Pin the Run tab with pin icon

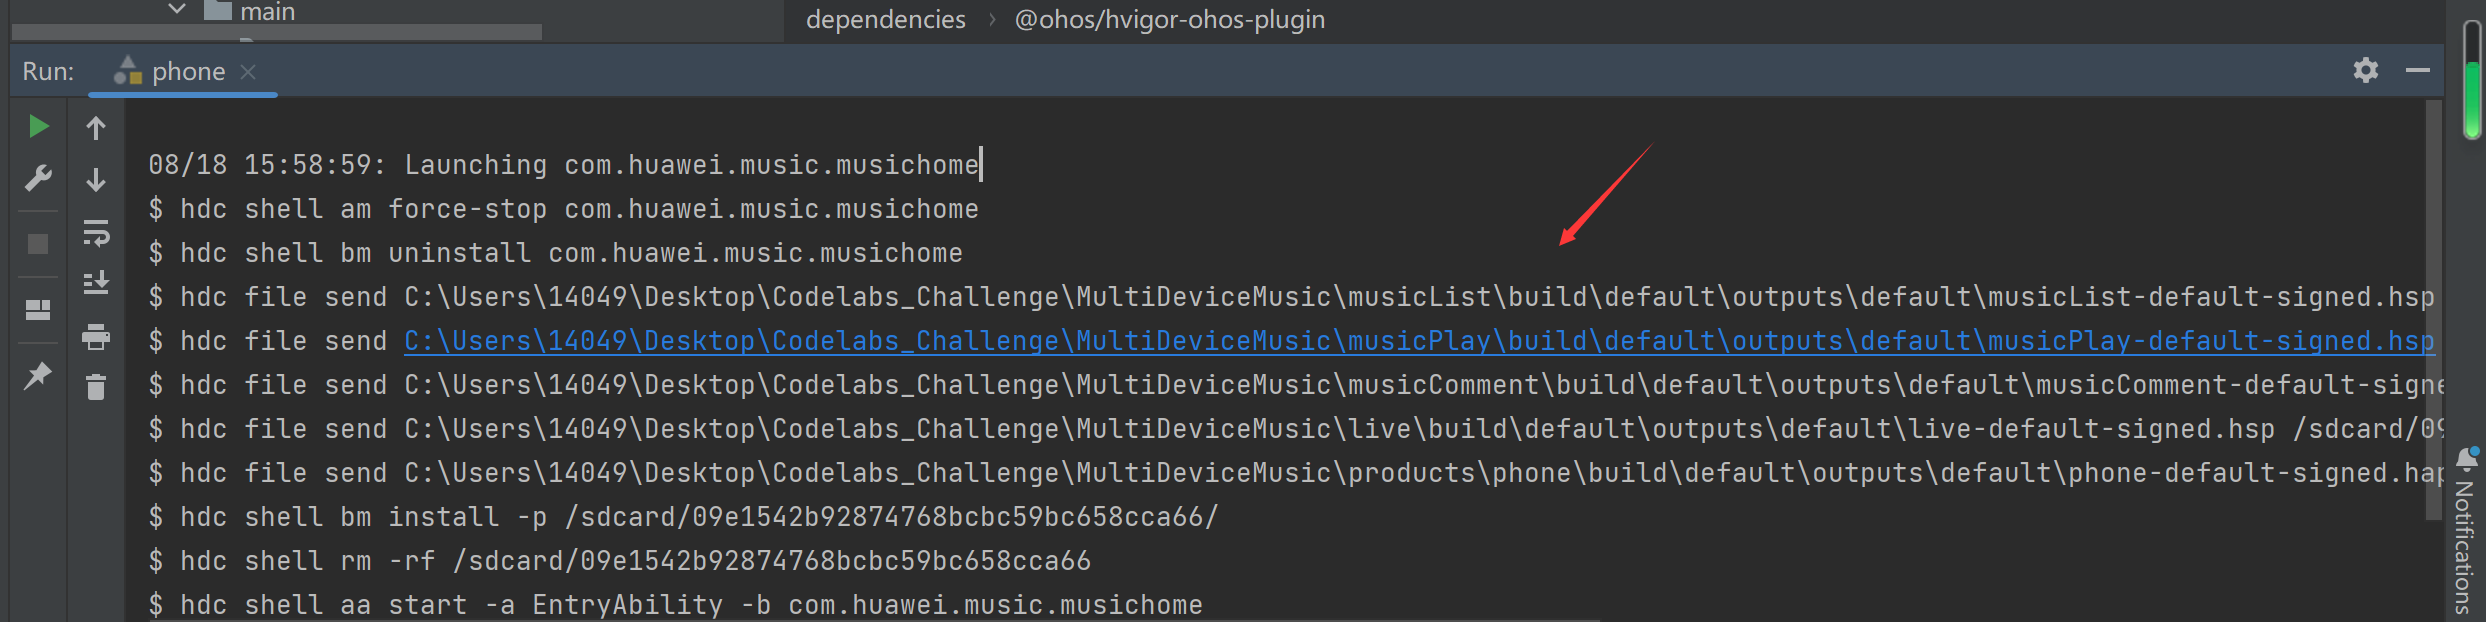pos(38,376)
